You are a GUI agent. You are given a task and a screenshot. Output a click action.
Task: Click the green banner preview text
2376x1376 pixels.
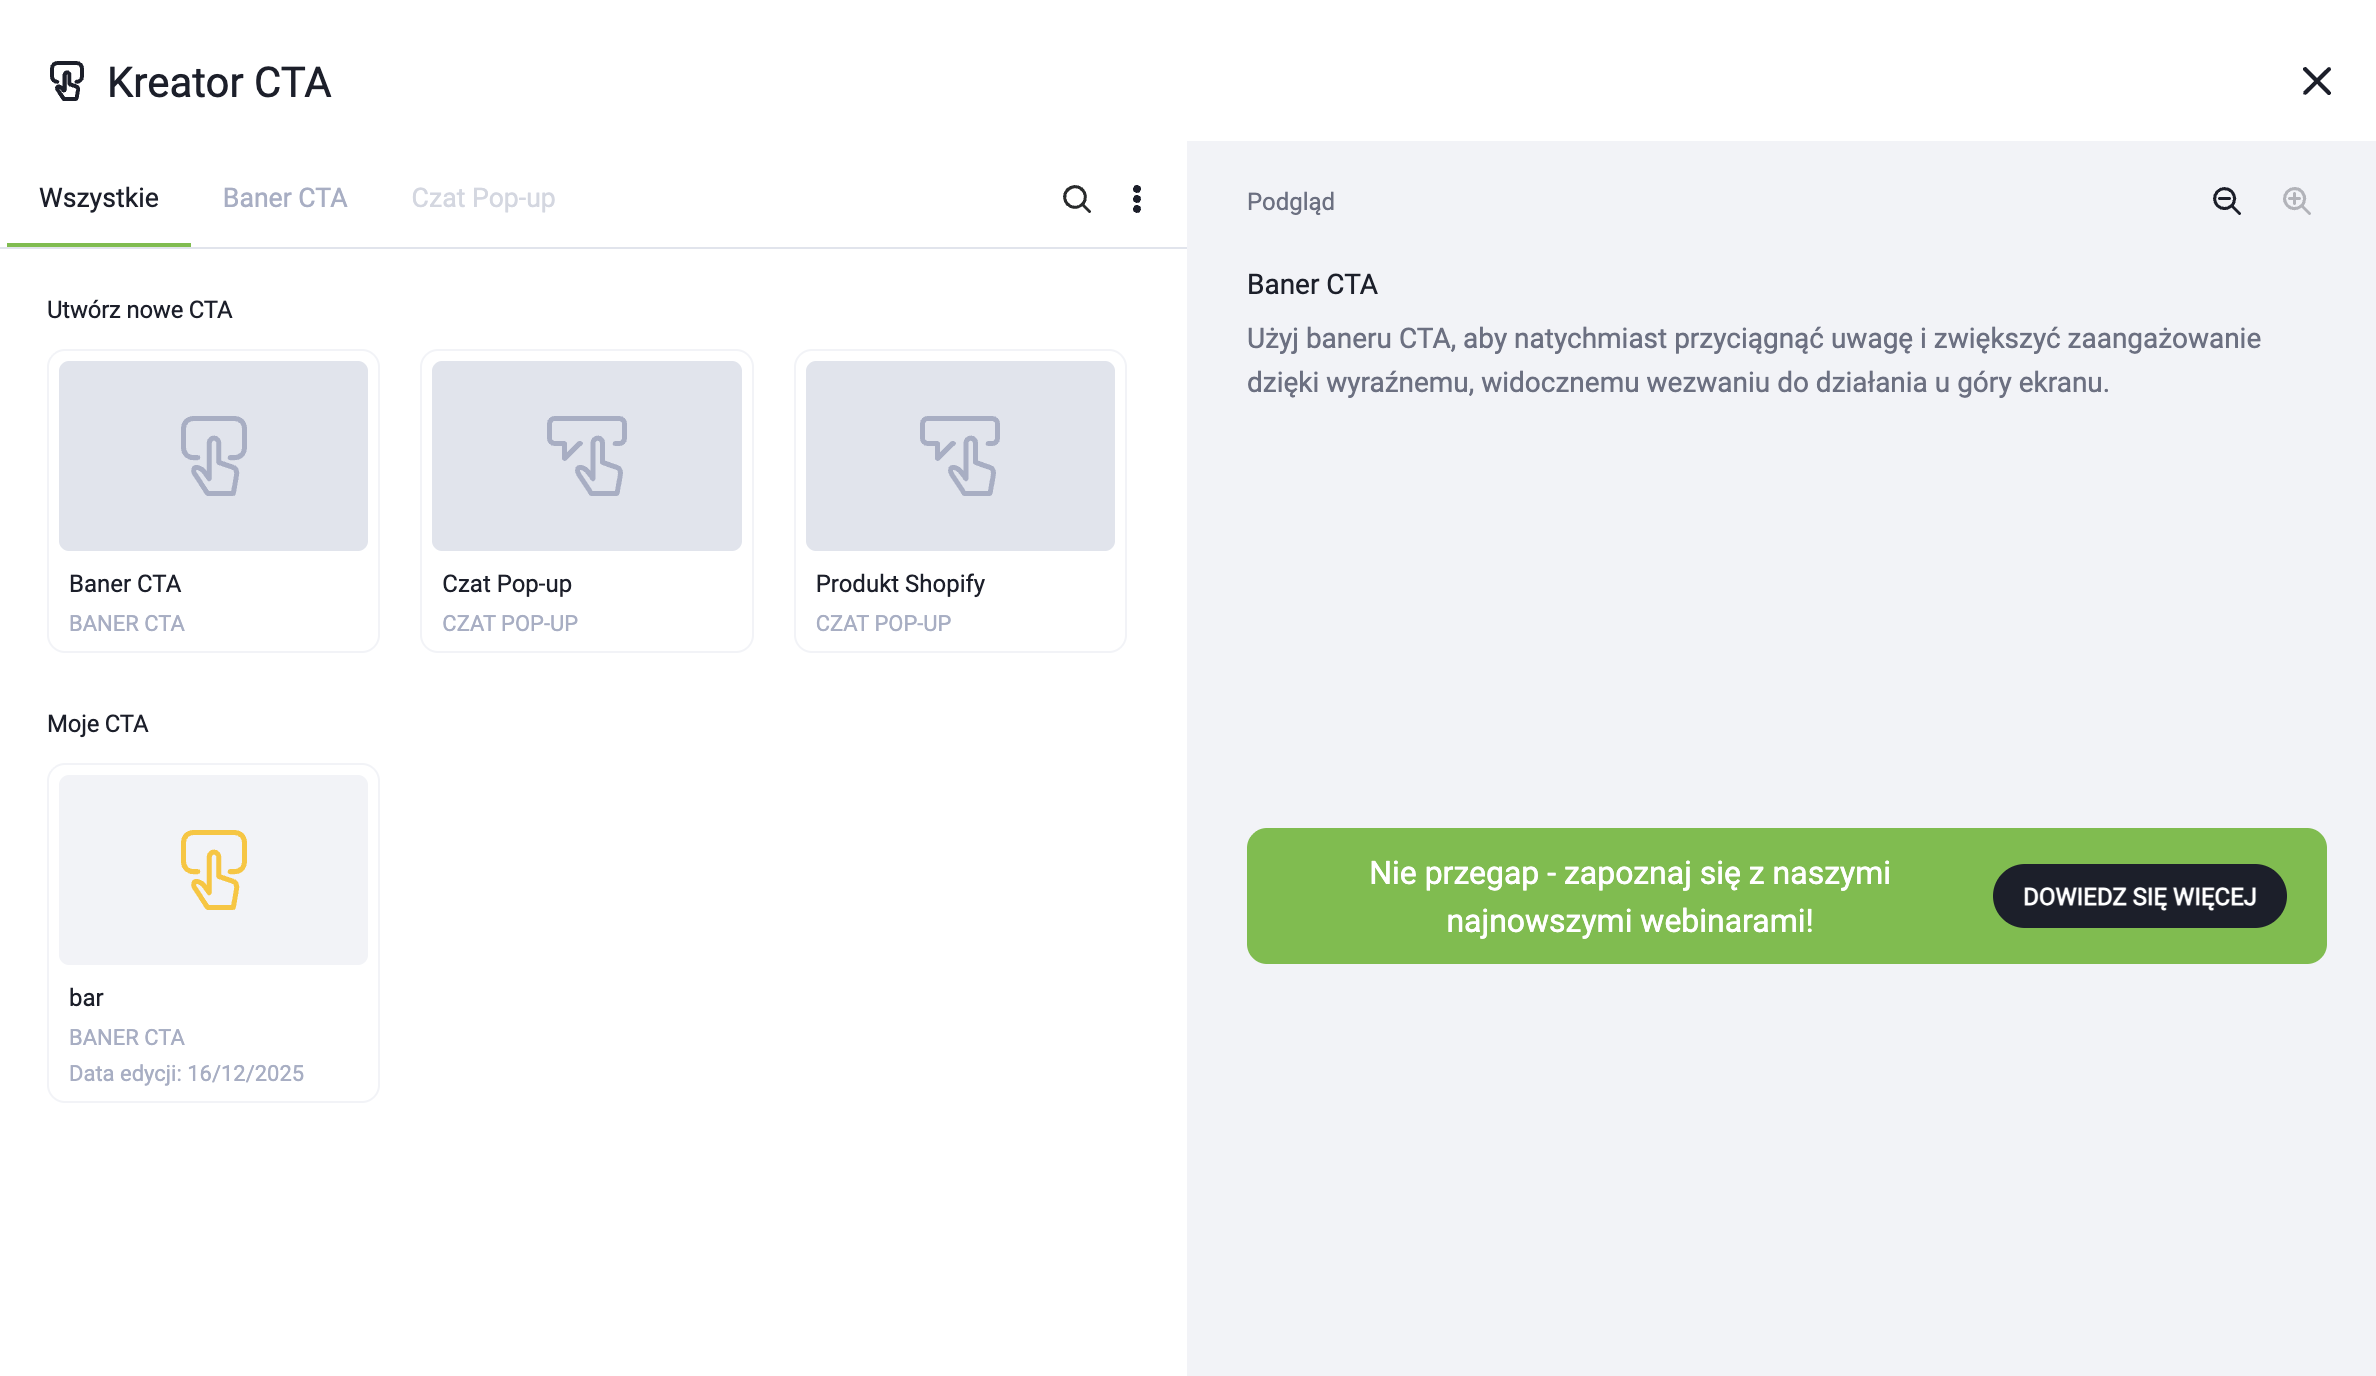pos(1629,896)
